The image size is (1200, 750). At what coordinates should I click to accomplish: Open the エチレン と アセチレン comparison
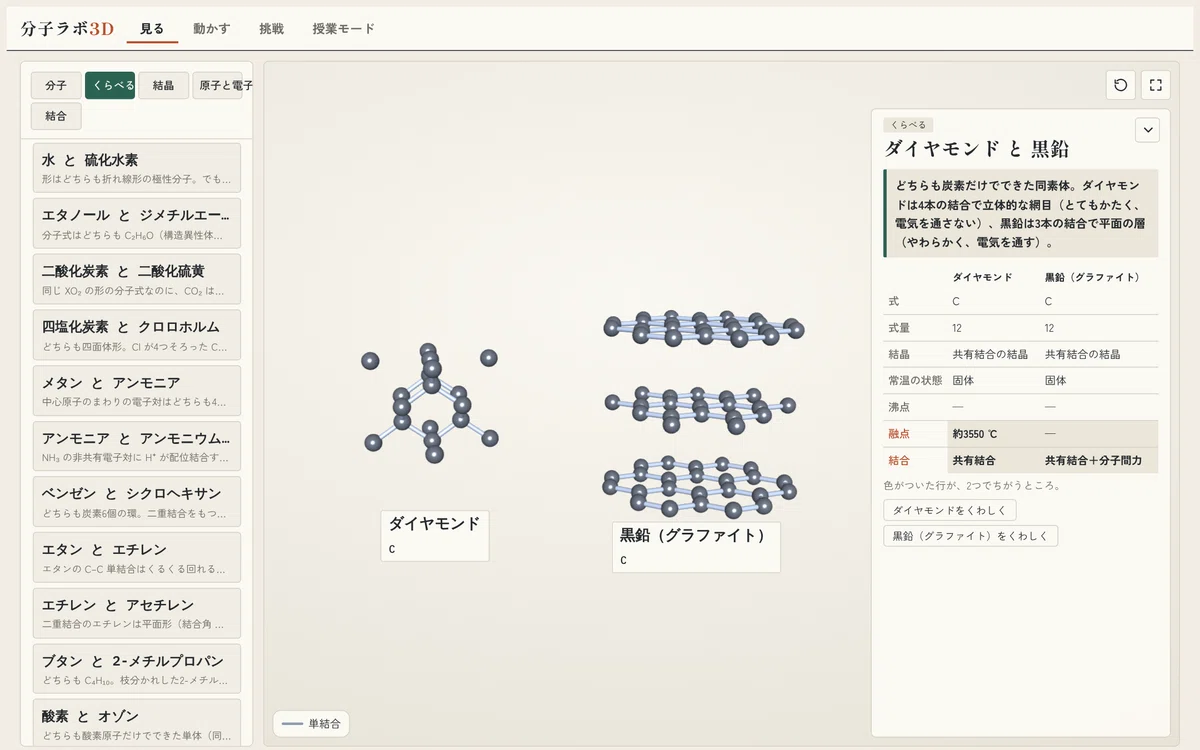pos(138,613)
